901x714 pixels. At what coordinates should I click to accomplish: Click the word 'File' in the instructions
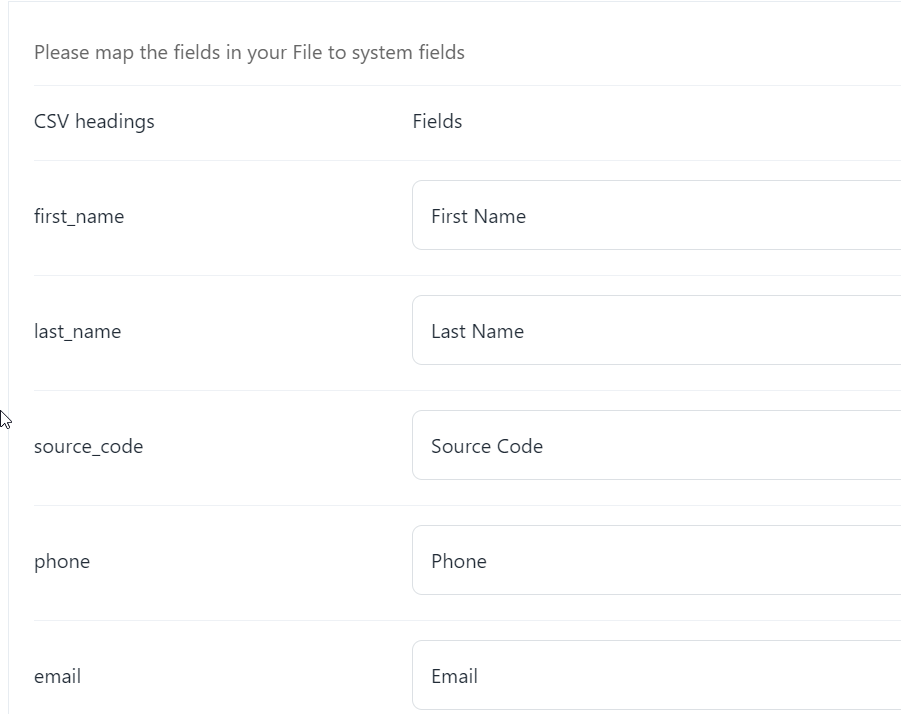pyautogui.click(x=306, y=53)
